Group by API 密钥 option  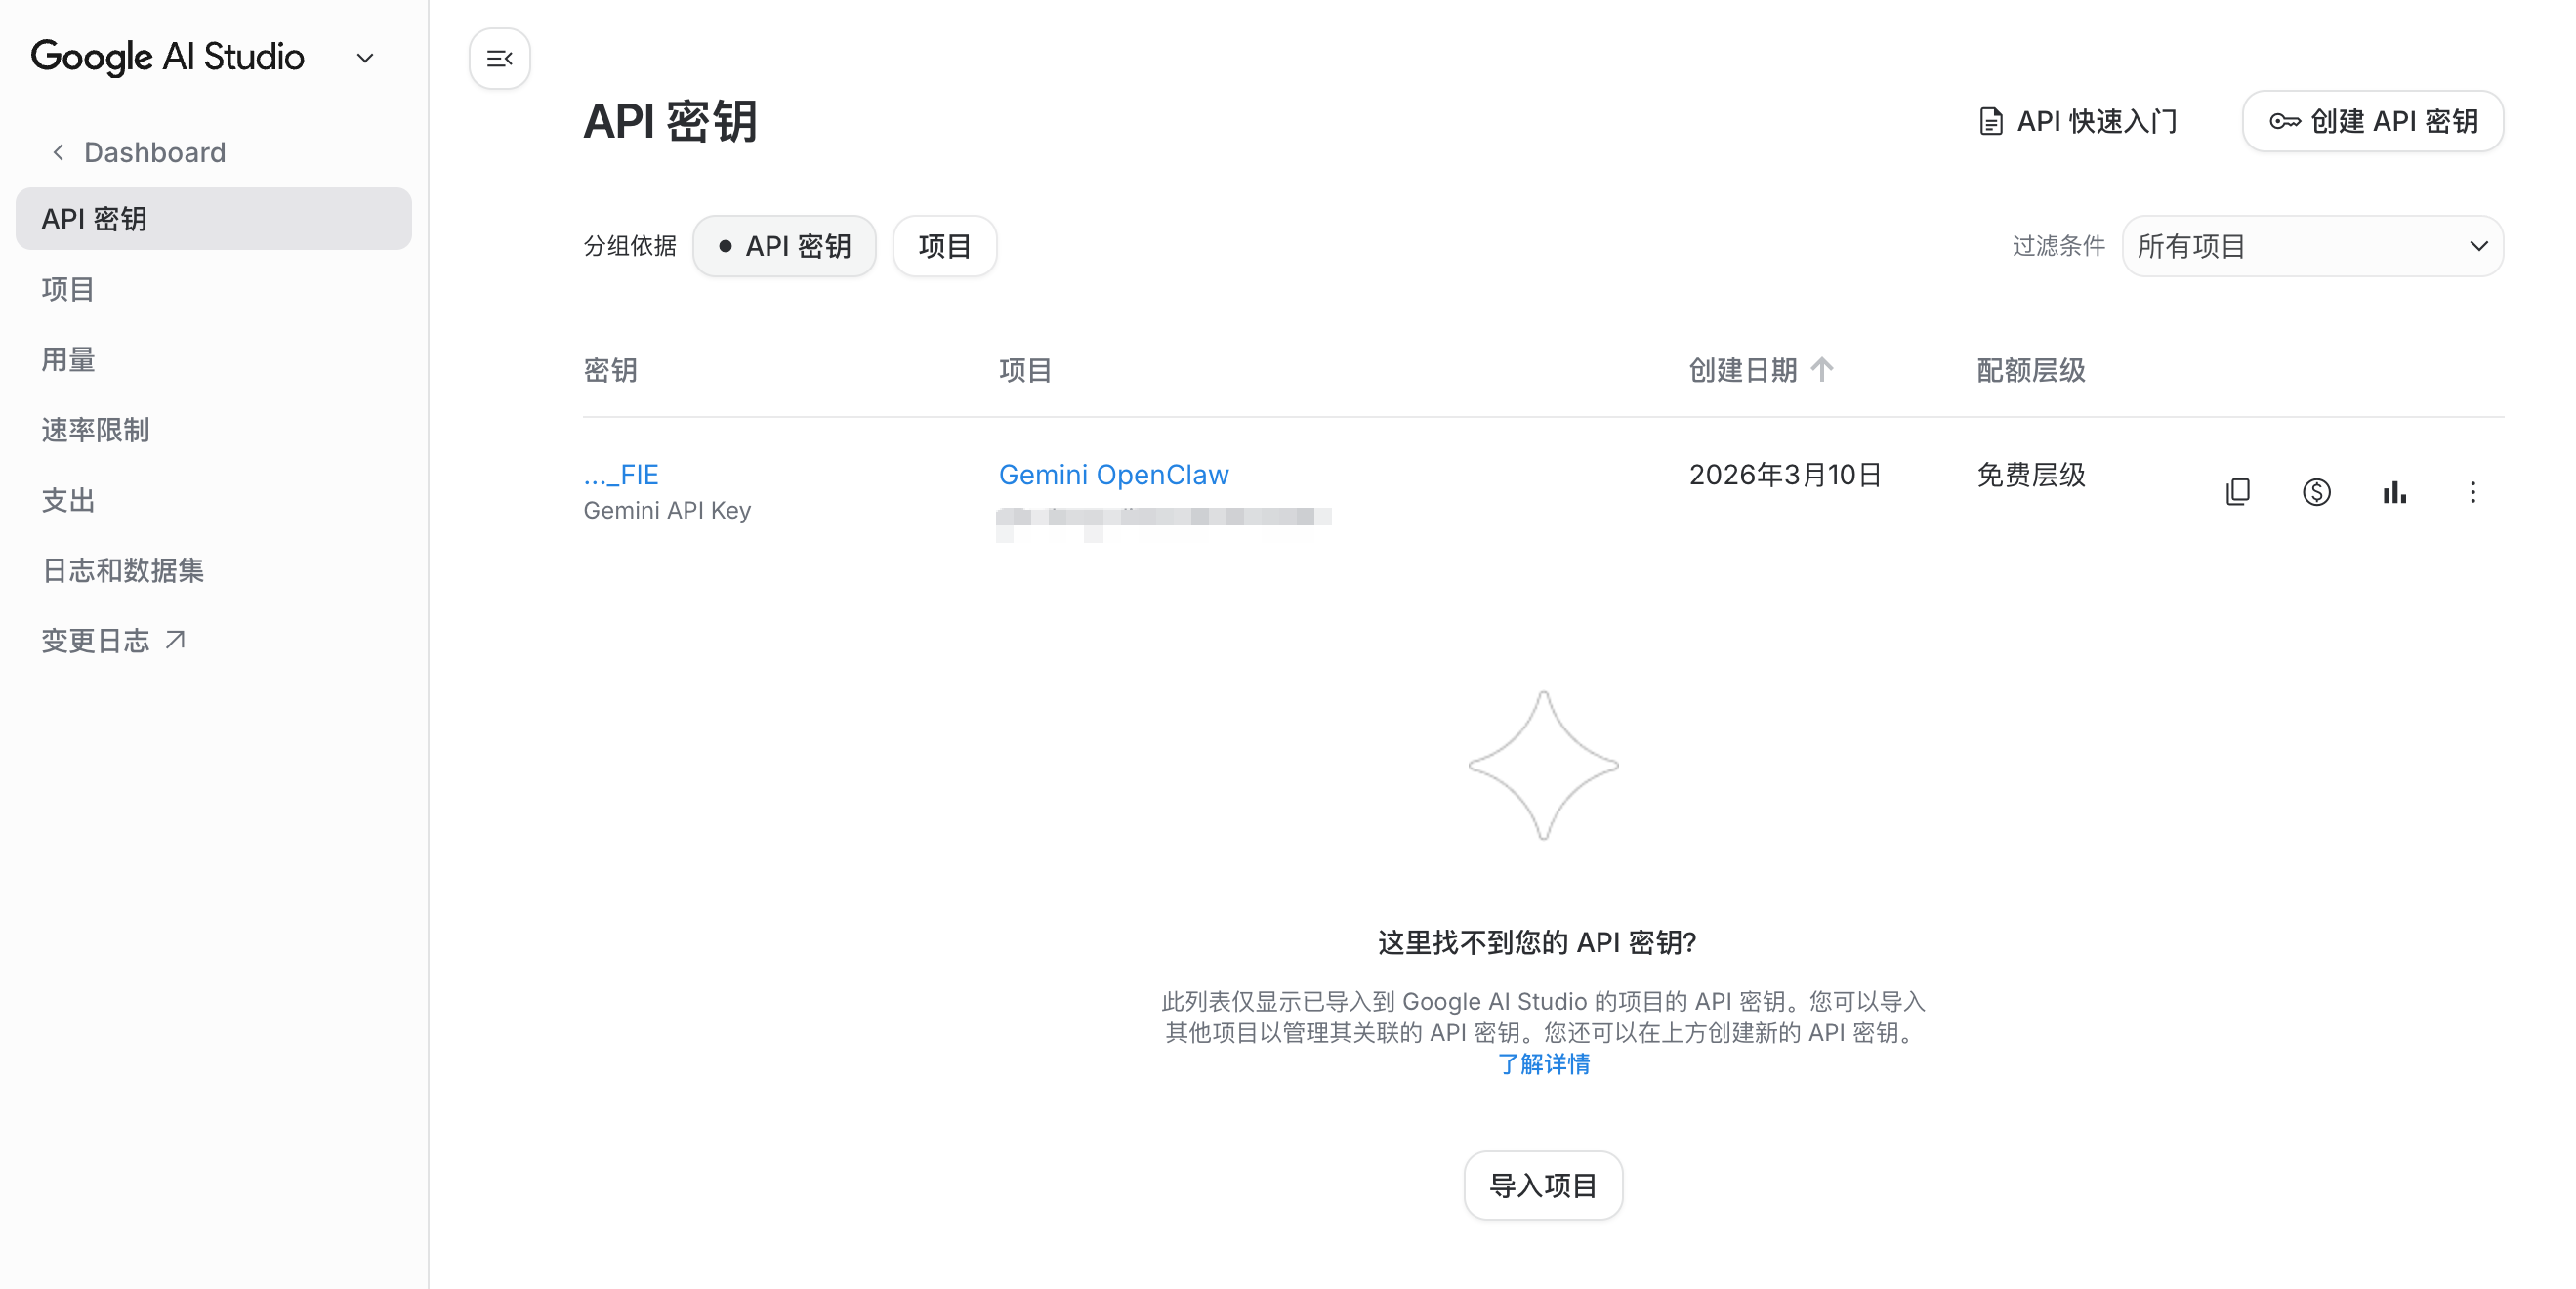coord(784,246)
